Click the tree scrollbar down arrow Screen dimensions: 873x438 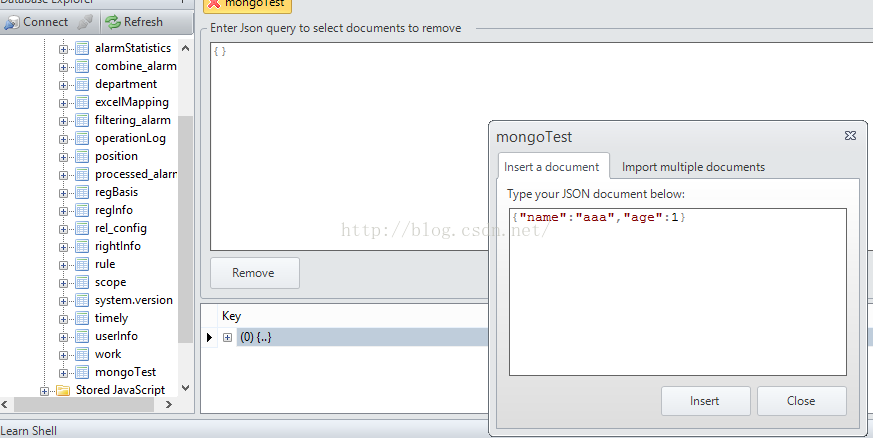pos(185,388)
